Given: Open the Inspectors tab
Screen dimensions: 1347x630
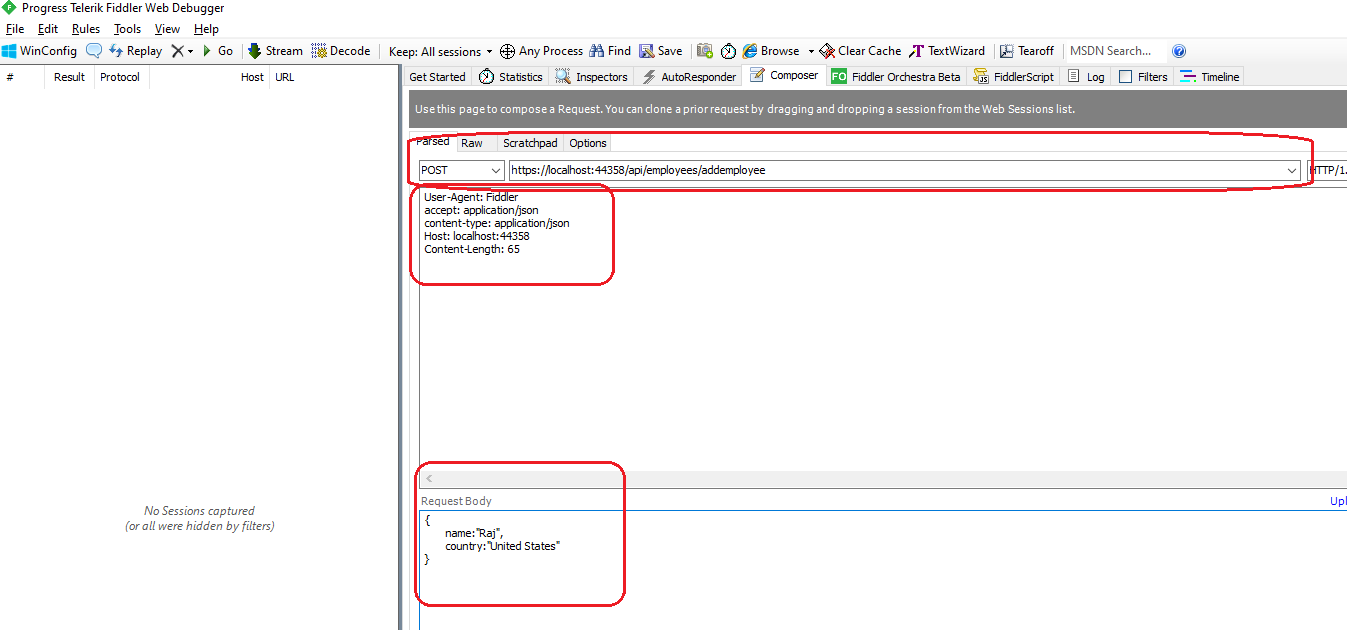Looking at the screenshot, I should coord(592,77).
